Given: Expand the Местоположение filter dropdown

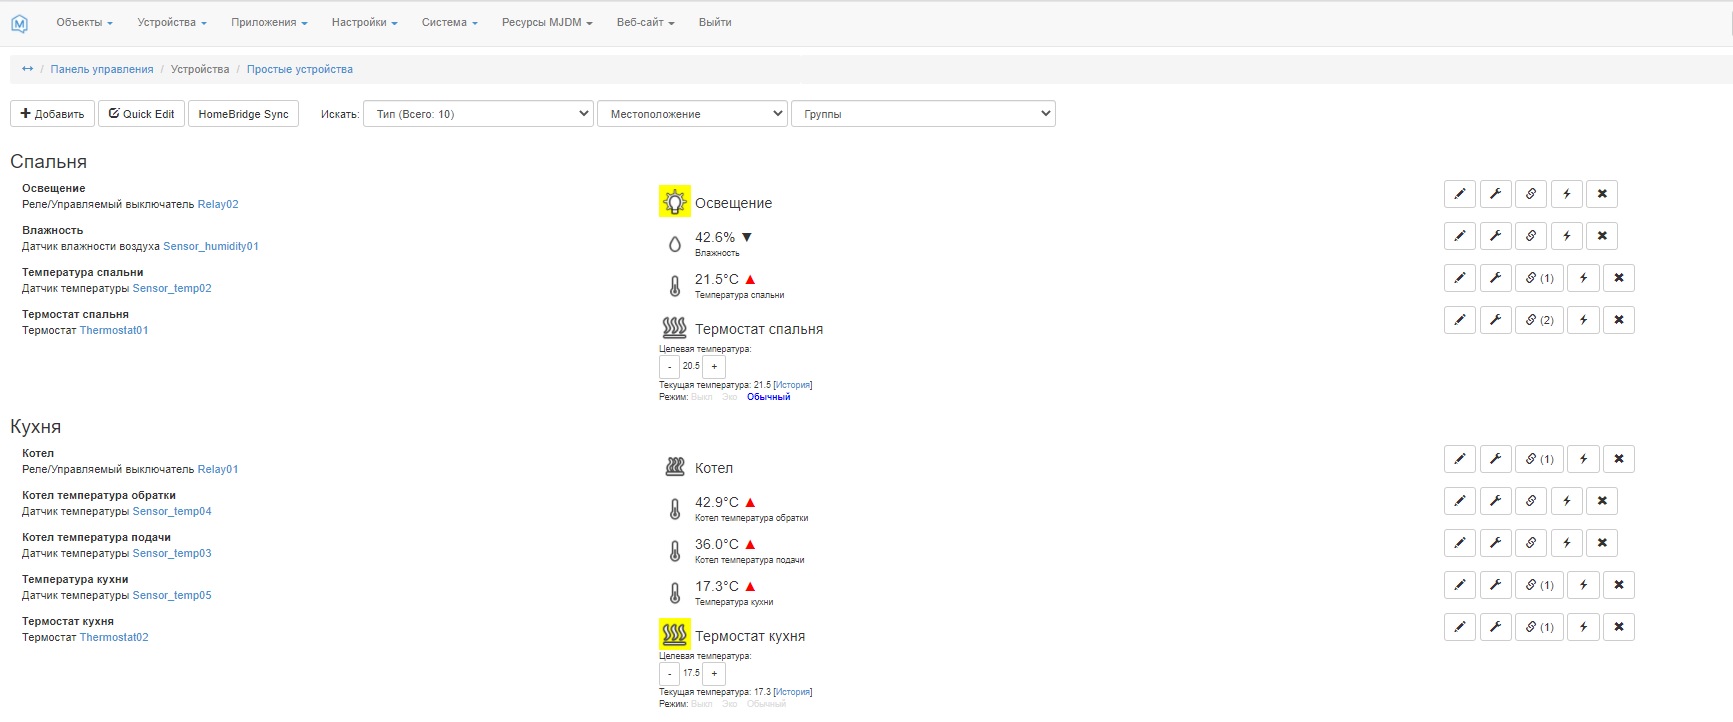Looking at the screenshot, I should tap(692, 114).
